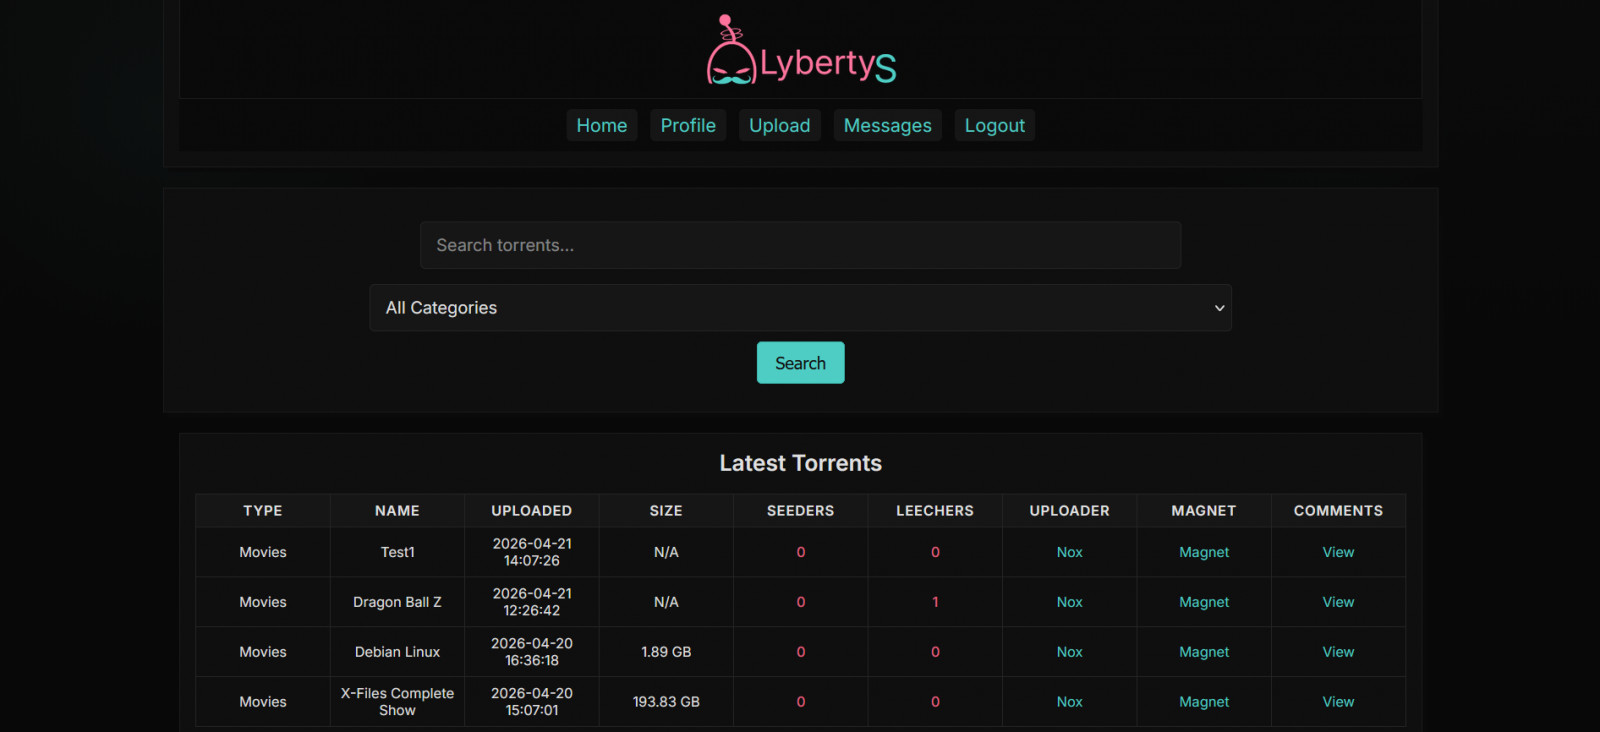Log out using the Logout link
1600x732 pixels.
(x=994, y=125)
